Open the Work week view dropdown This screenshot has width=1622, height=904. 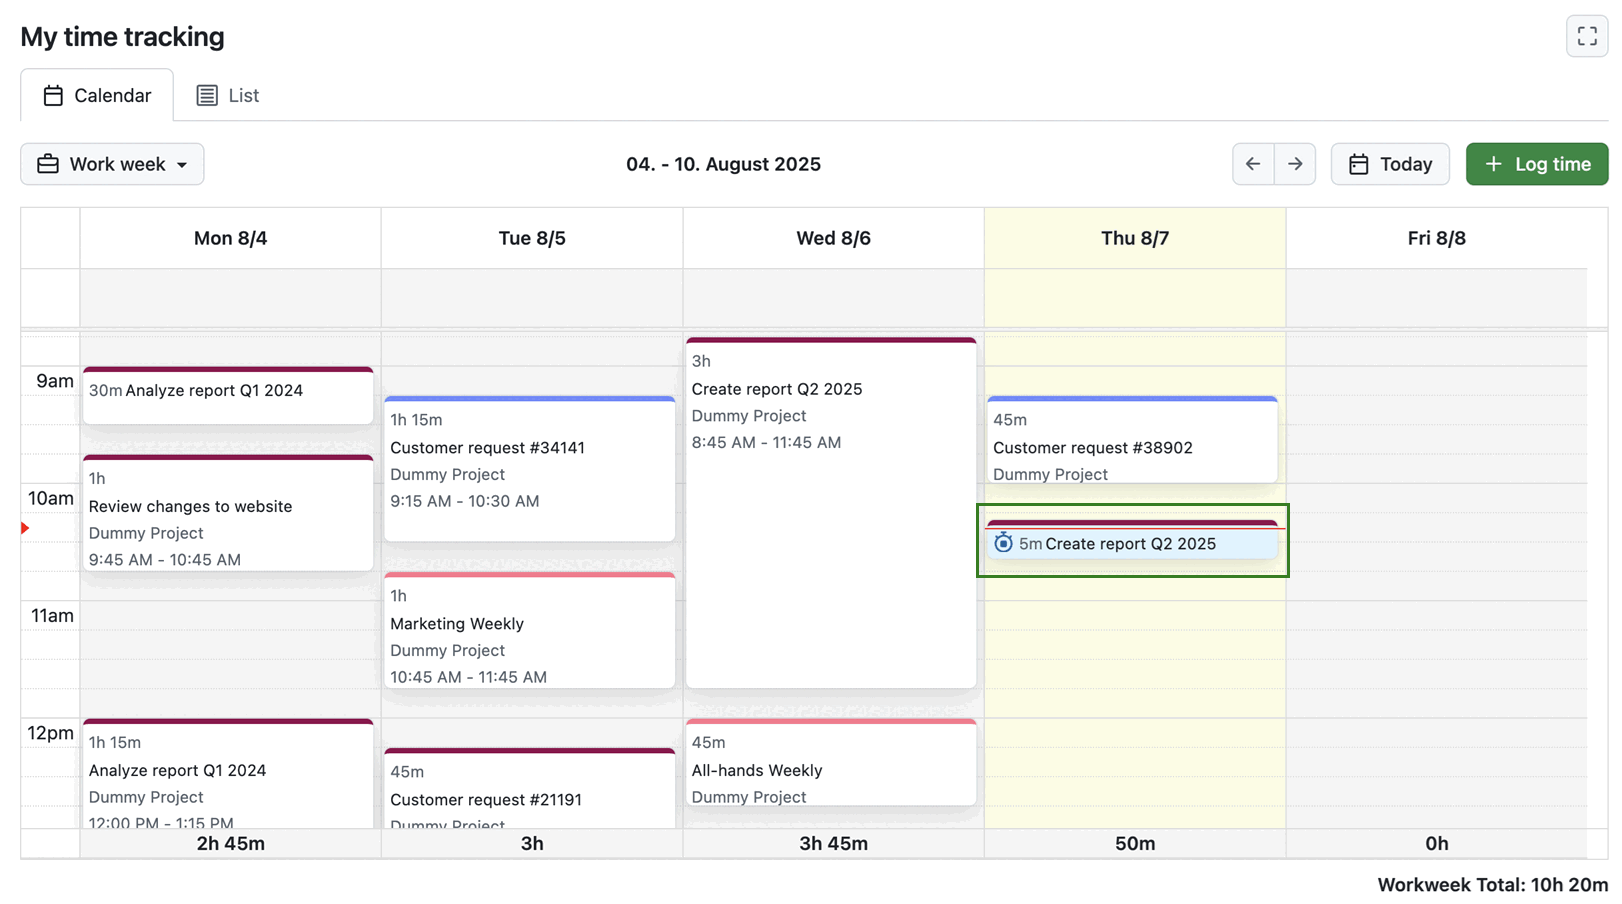tap(111, 163)
